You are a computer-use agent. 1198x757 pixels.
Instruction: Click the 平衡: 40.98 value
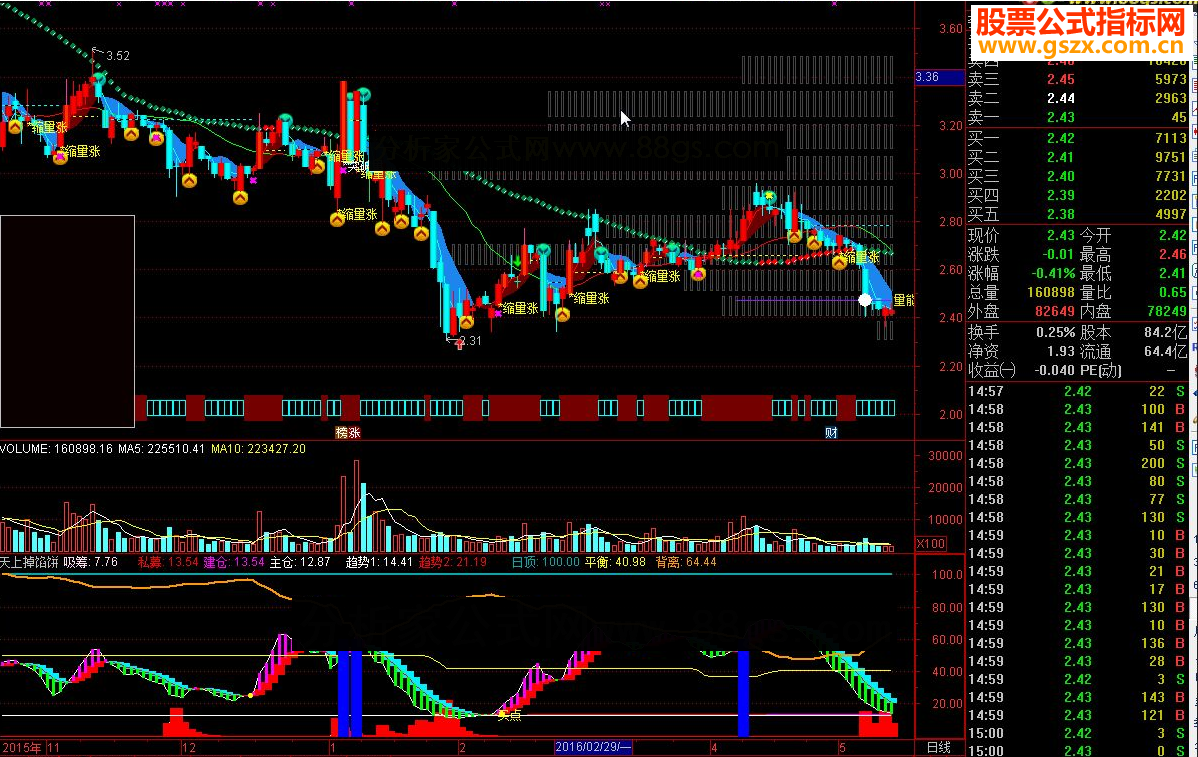[615, 562]
